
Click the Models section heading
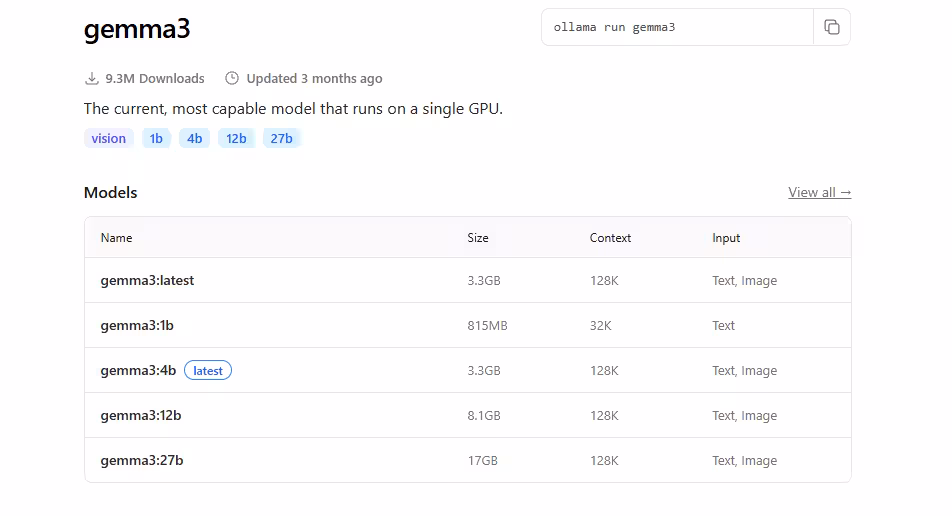coord(110,192)
